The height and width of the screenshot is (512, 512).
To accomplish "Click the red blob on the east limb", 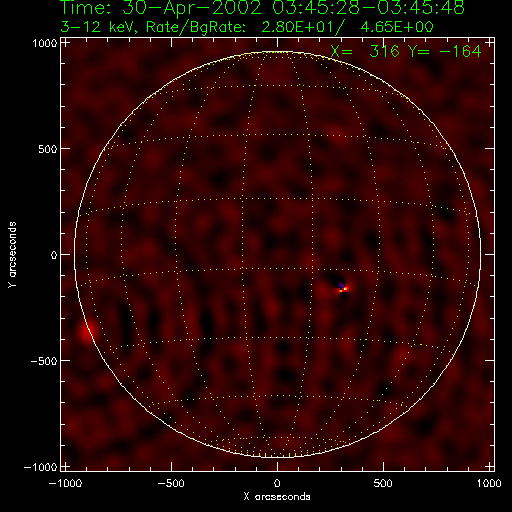I will click(87, 332).
